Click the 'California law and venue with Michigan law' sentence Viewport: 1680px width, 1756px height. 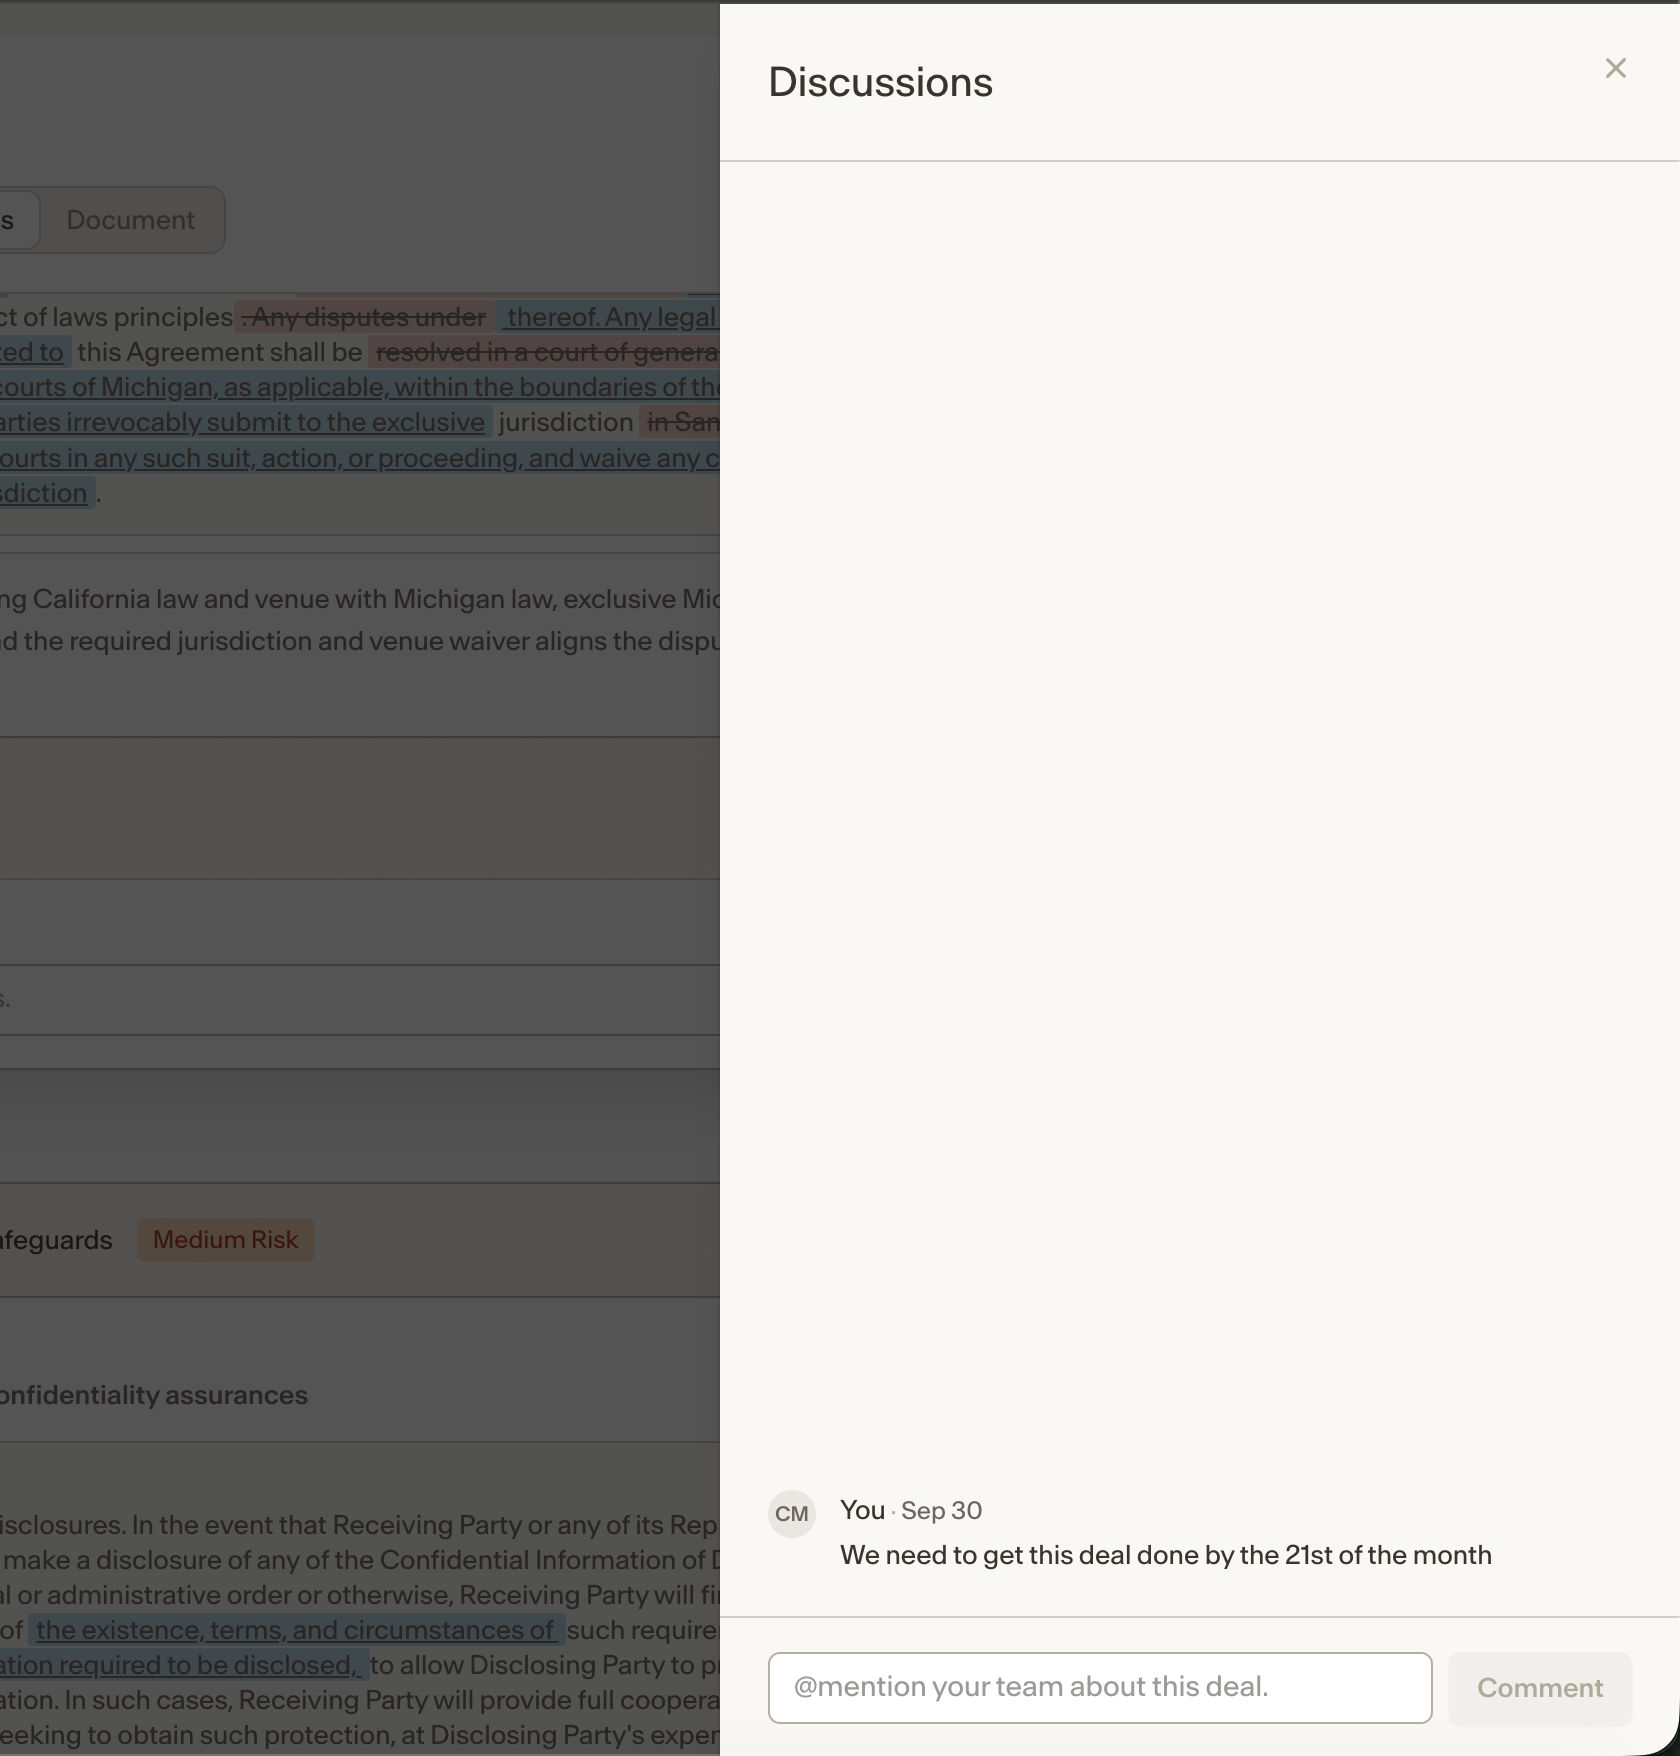[x=359, y=599]
